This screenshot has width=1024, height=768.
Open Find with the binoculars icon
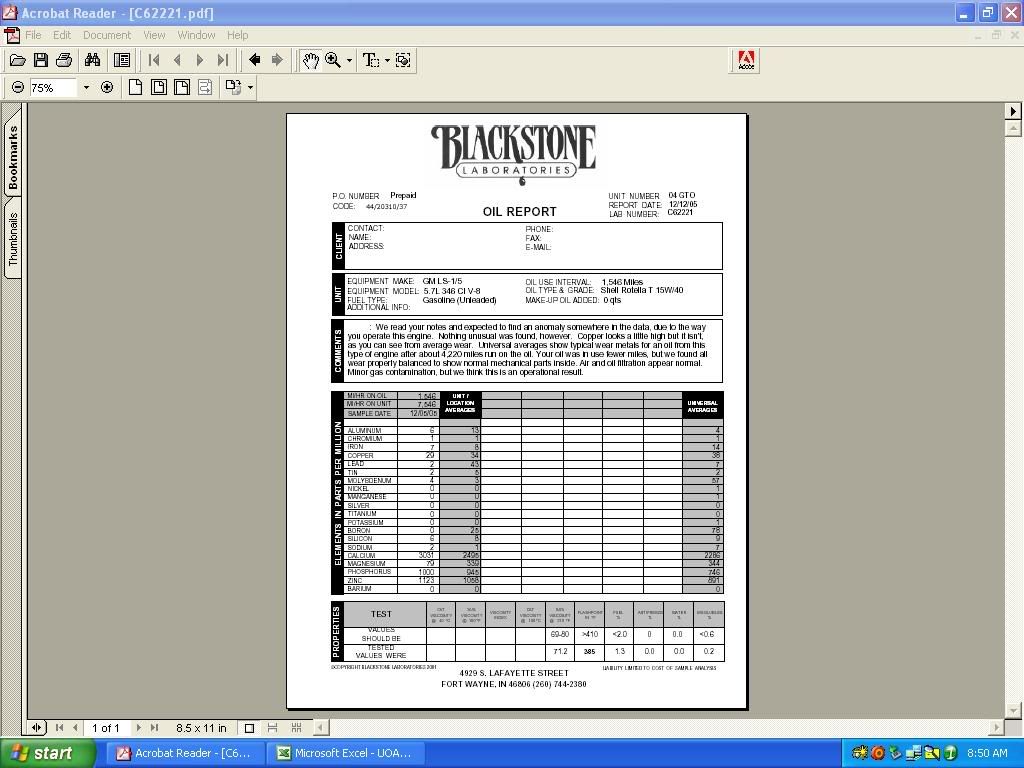(93, 61)
